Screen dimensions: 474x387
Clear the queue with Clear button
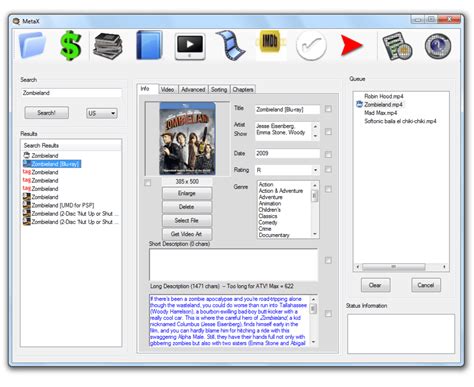(x=375, y=285)
